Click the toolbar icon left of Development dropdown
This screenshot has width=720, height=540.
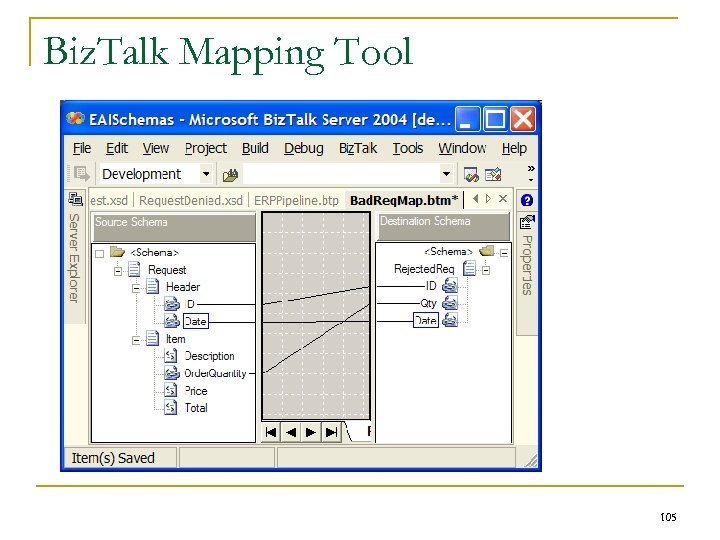coord(81,174)
